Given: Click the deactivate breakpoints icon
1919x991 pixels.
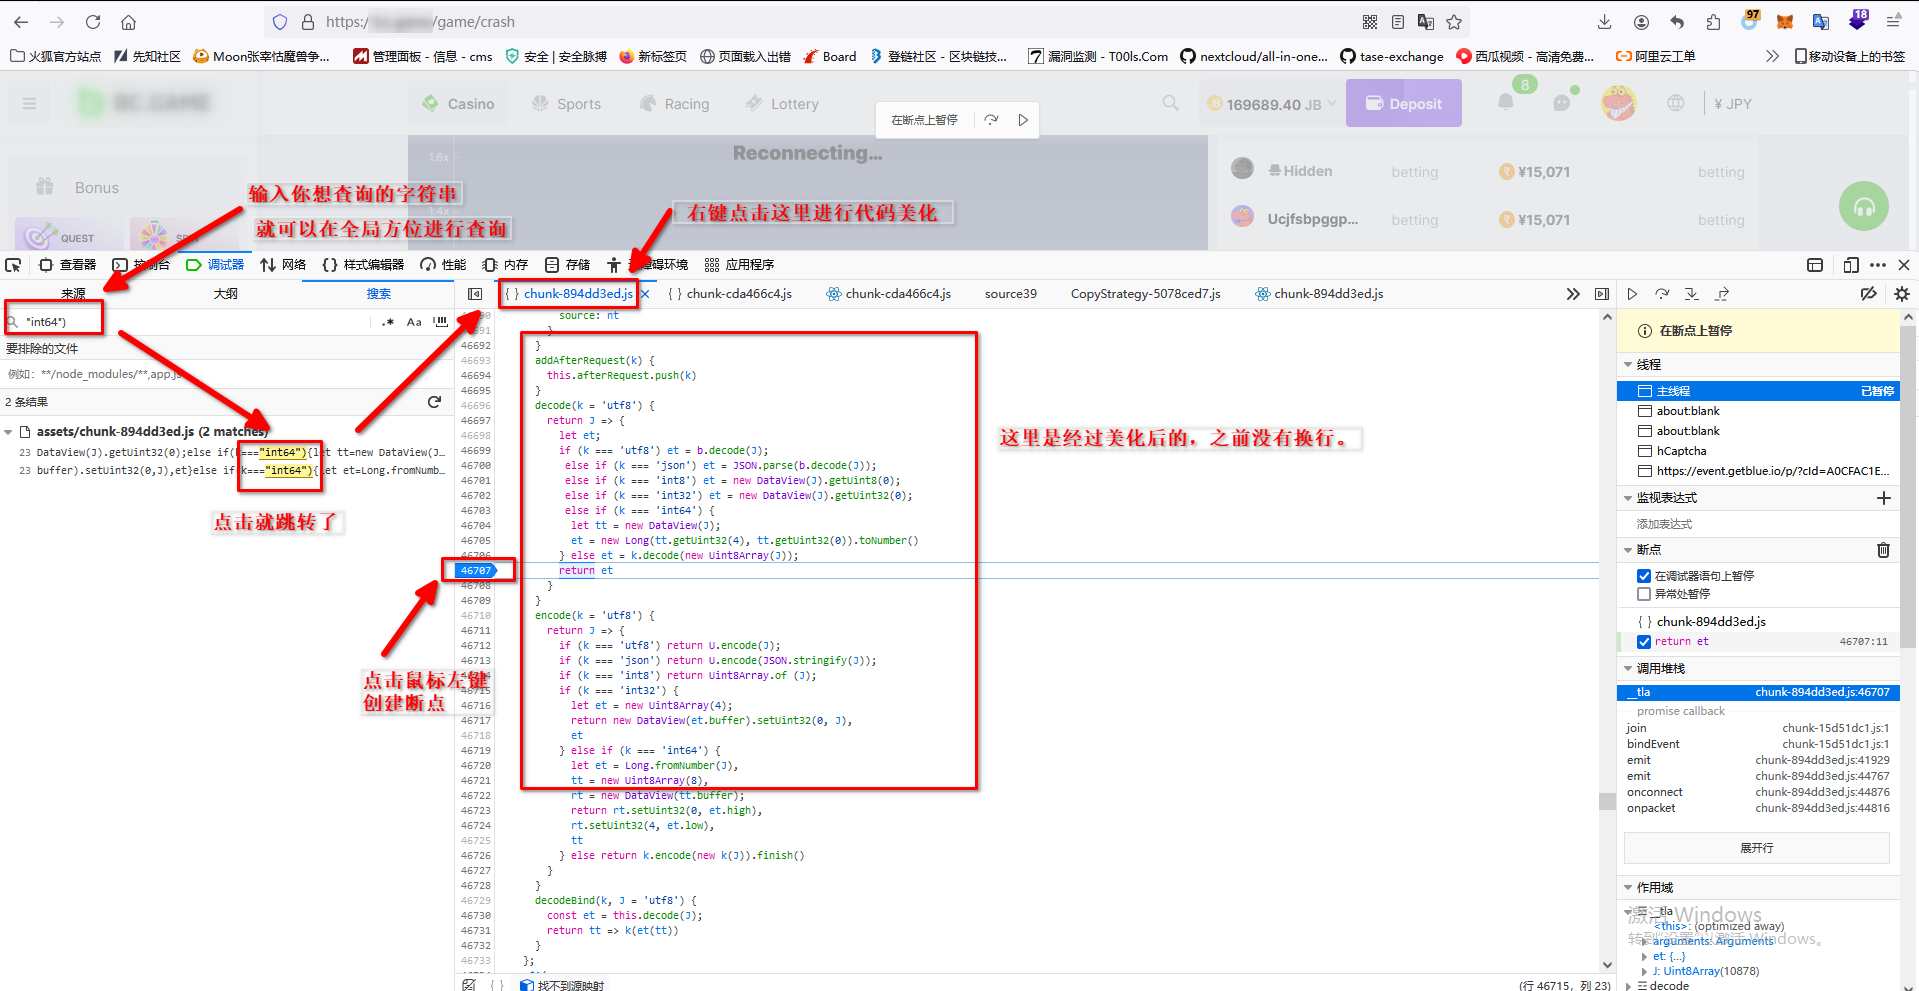Looking at the screenshot, I should 1868,294.
